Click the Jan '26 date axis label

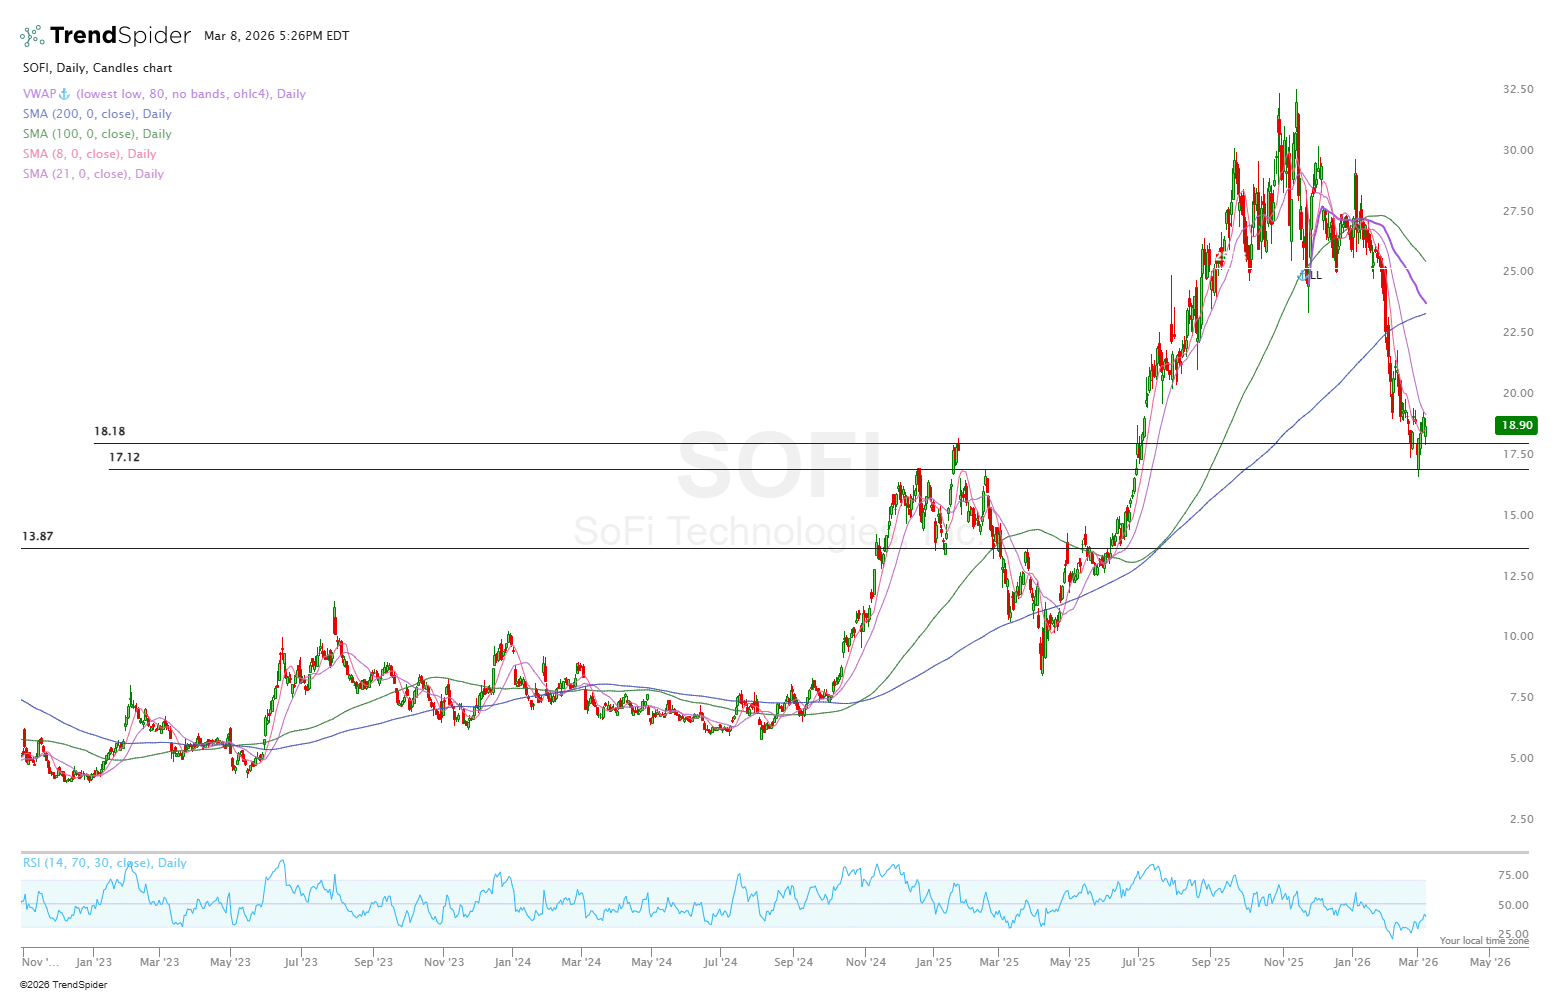1353,963
